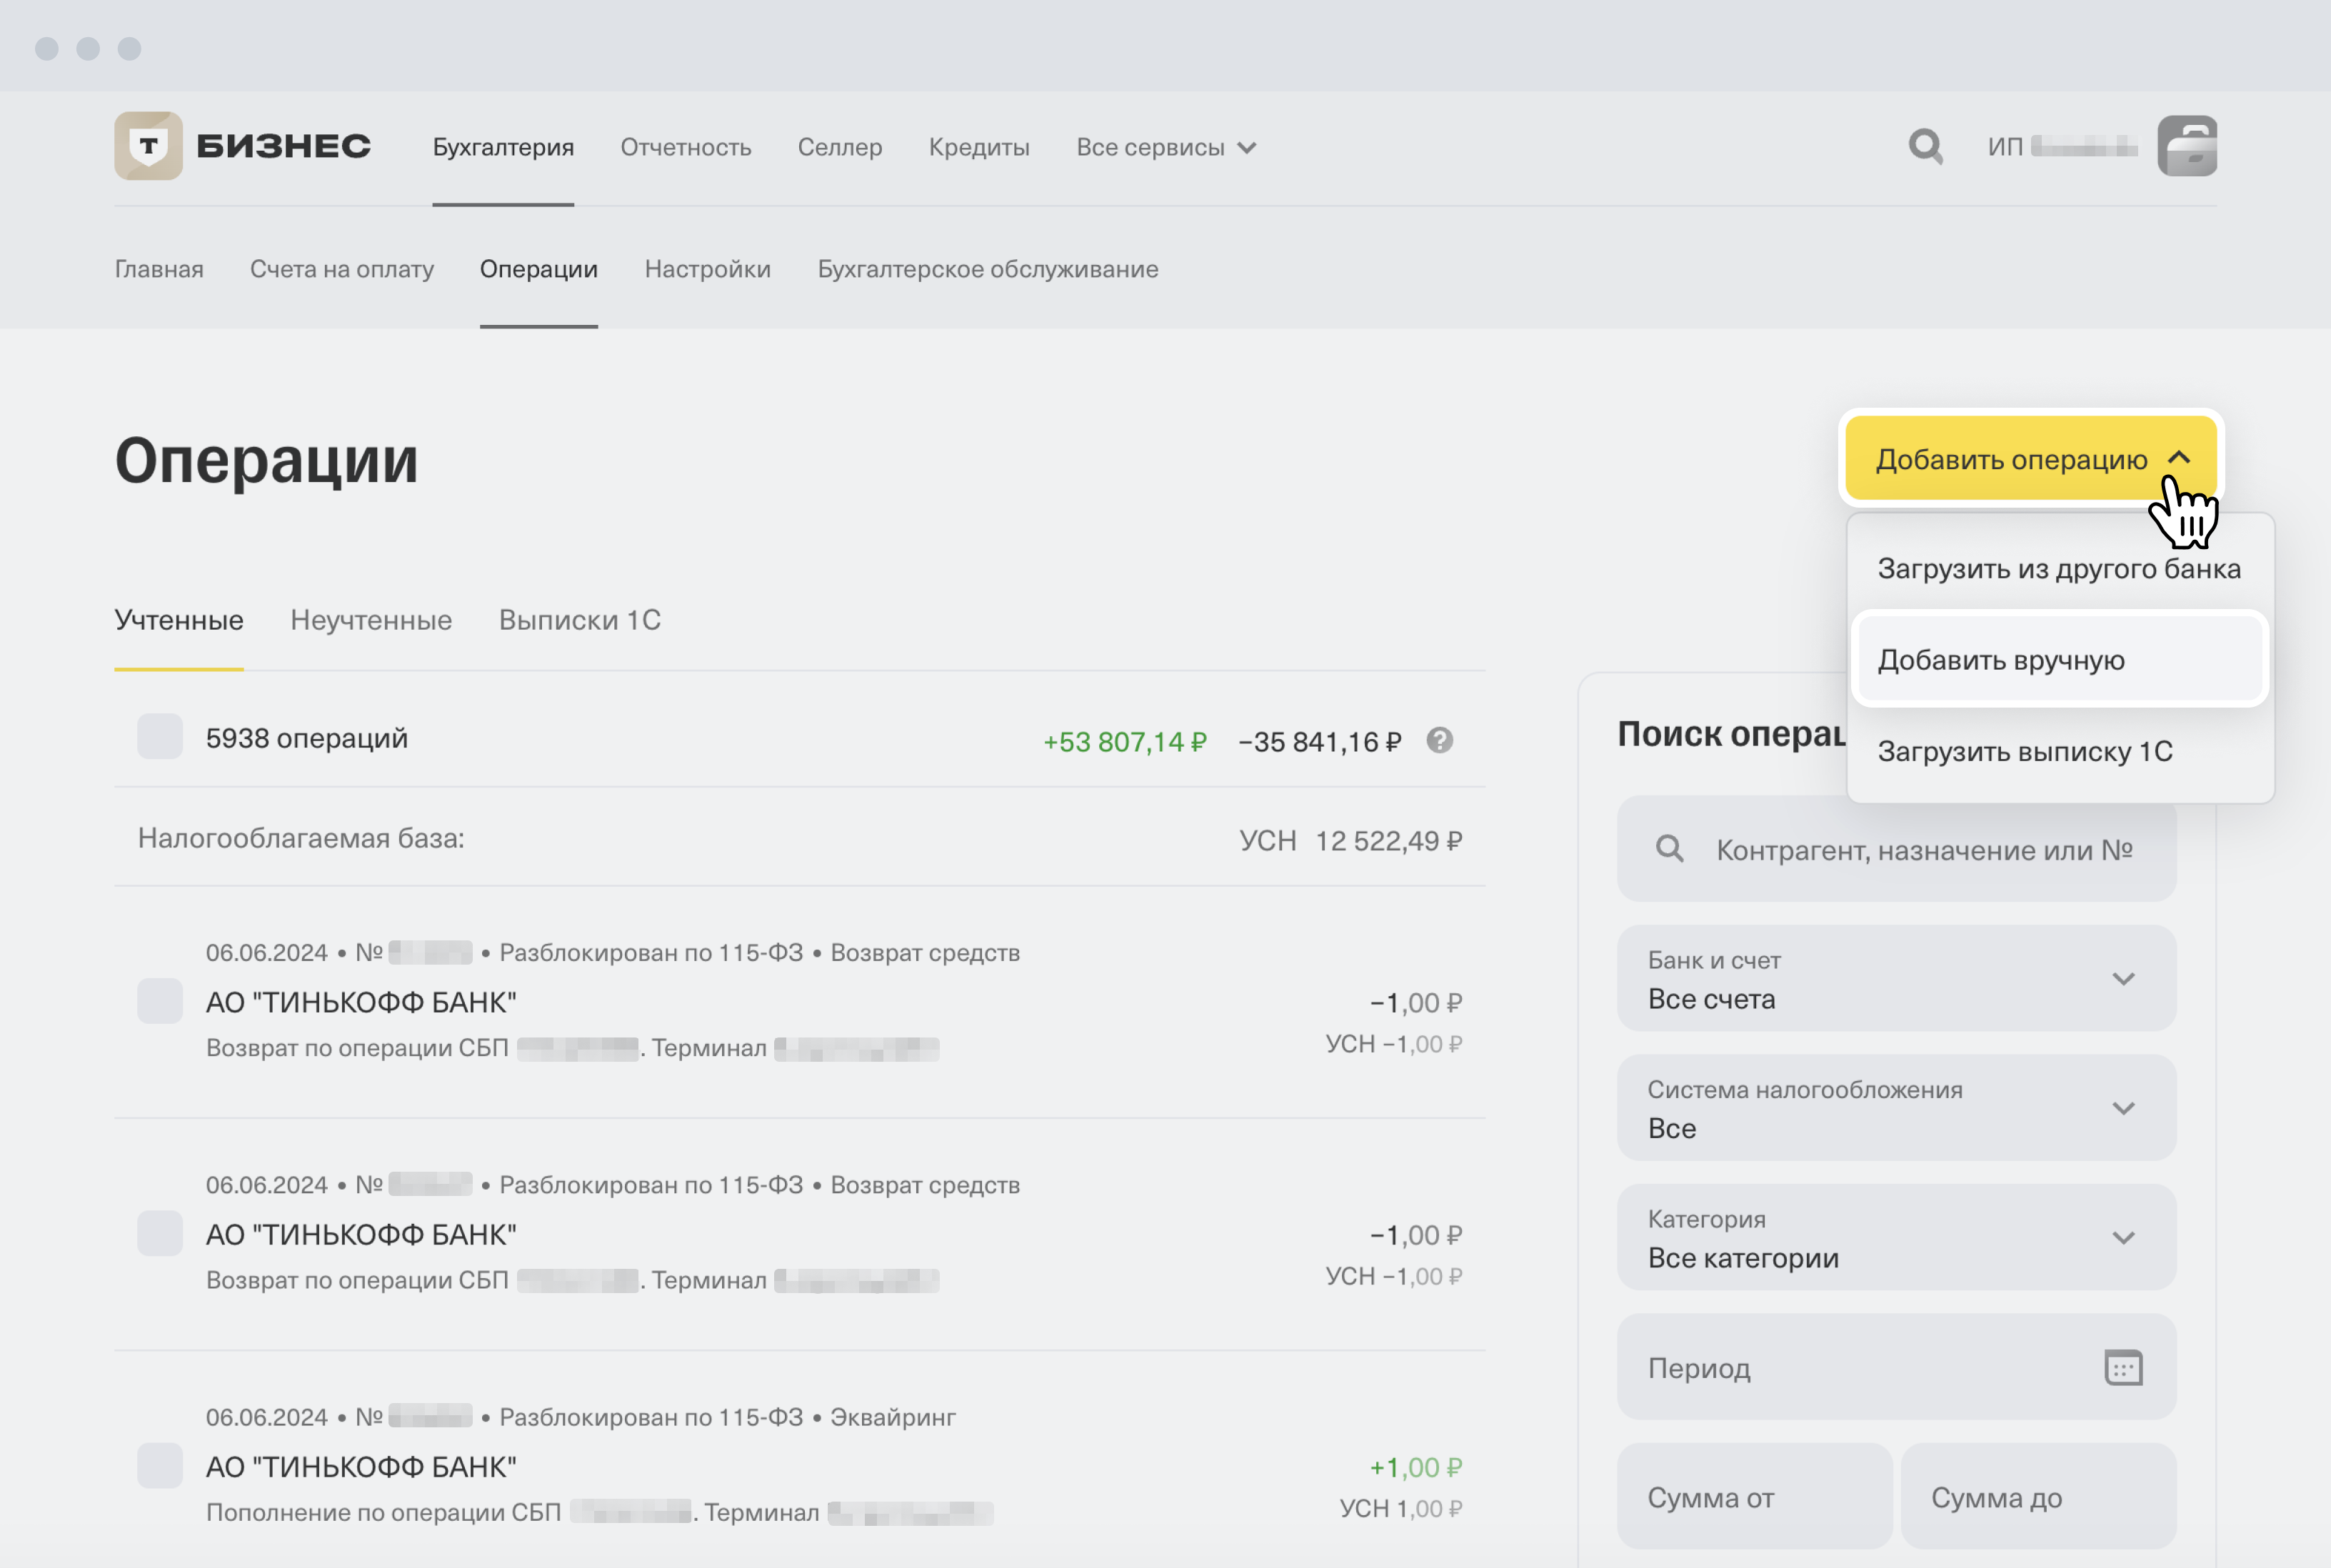Open the calendar icon in Период field

[2123, 1367]
